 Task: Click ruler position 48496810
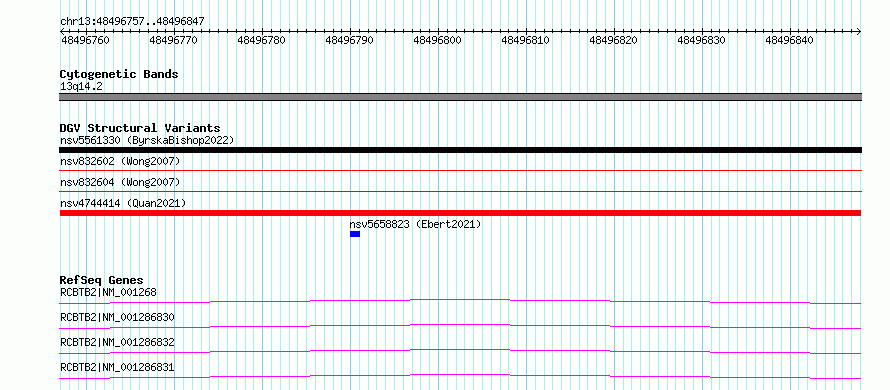(526, 40)
